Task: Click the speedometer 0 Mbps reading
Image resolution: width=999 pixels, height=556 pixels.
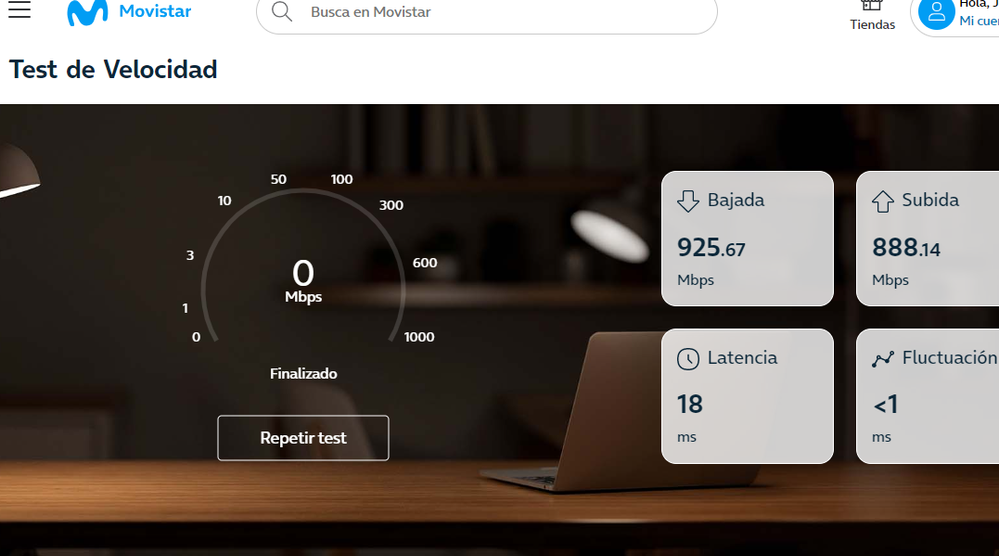Action: tap(303, 280)
